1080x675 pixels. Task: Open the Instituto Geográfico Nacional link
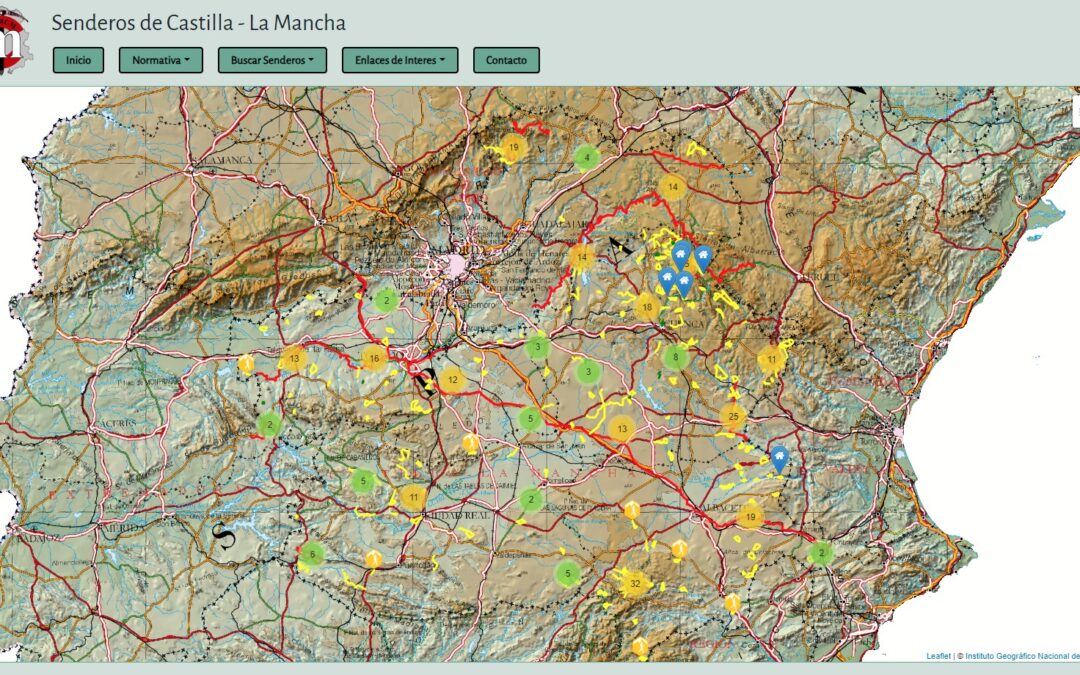point(1020,656)
